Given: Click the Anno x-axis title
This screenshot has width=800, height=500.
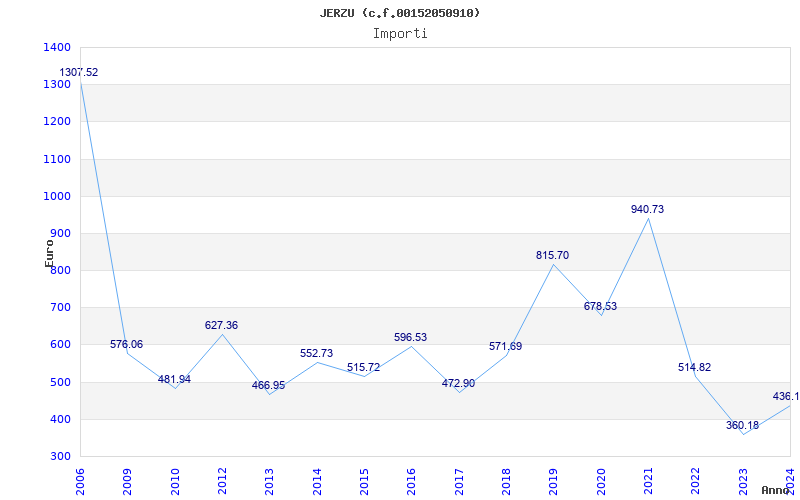Looking at the screenshot, I should point(776,490).
